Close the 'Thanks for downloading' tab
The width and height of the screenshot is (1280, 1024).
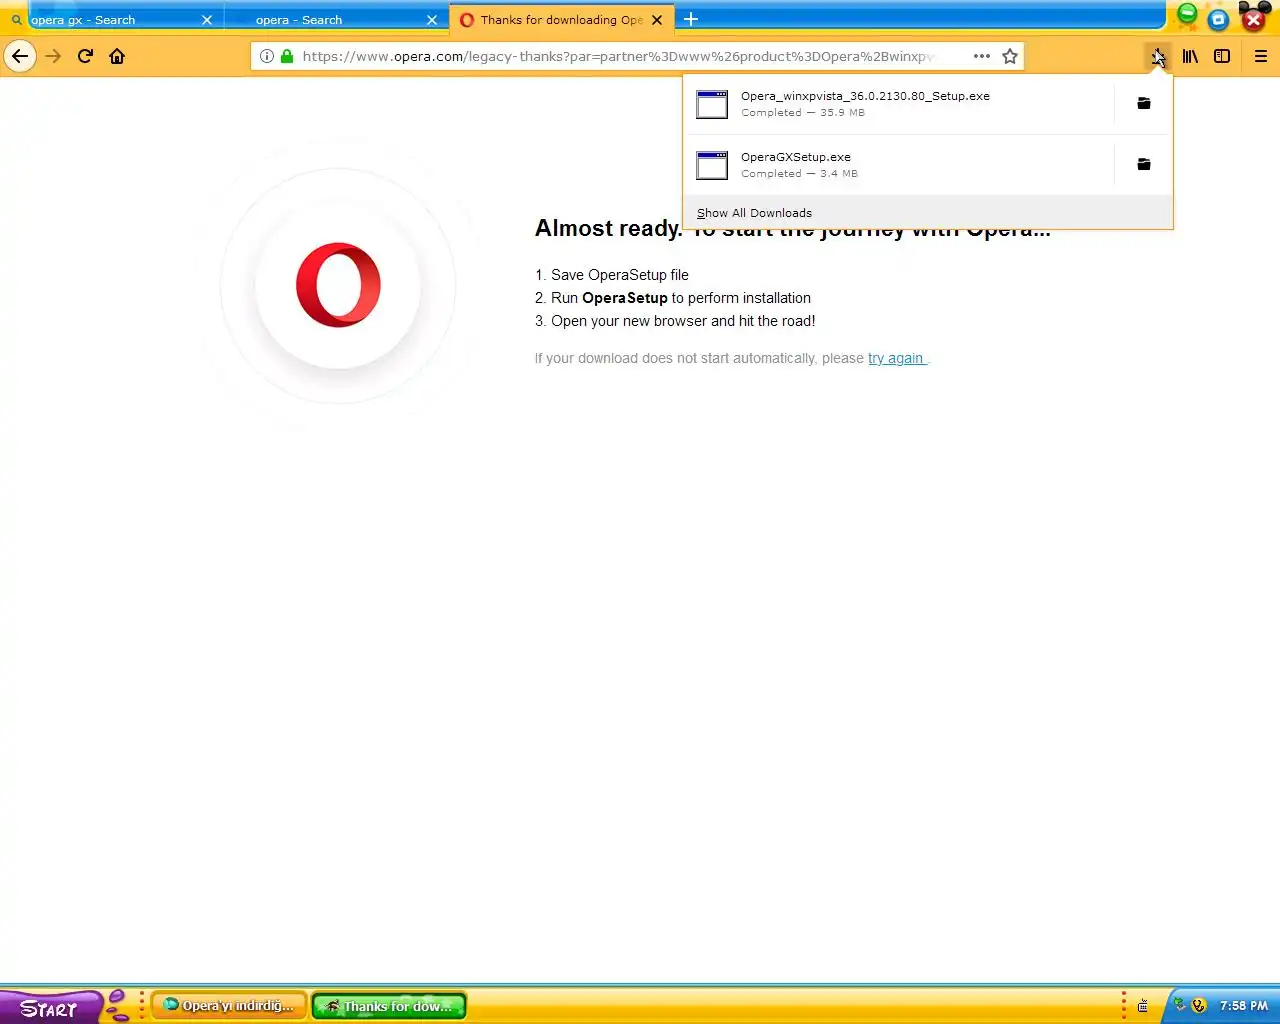click(x=657, y=20)
